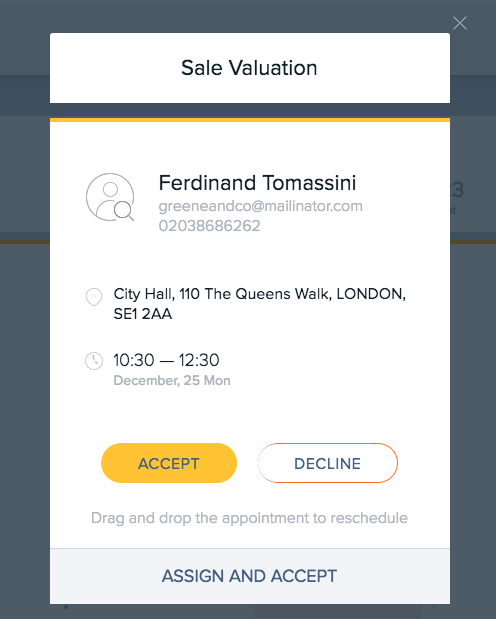Viewport: 496px width, 619px height.
Task: Close the Sale Valuation dialog with X
Action: [x=460, y=23]
